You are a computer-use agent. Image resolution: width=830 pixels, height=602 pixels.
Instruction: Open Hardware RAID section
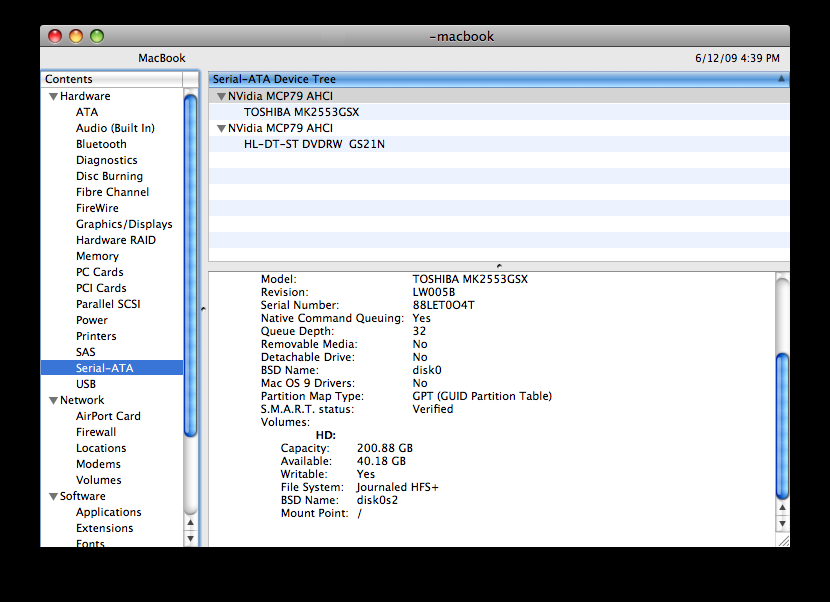[116, 240]
